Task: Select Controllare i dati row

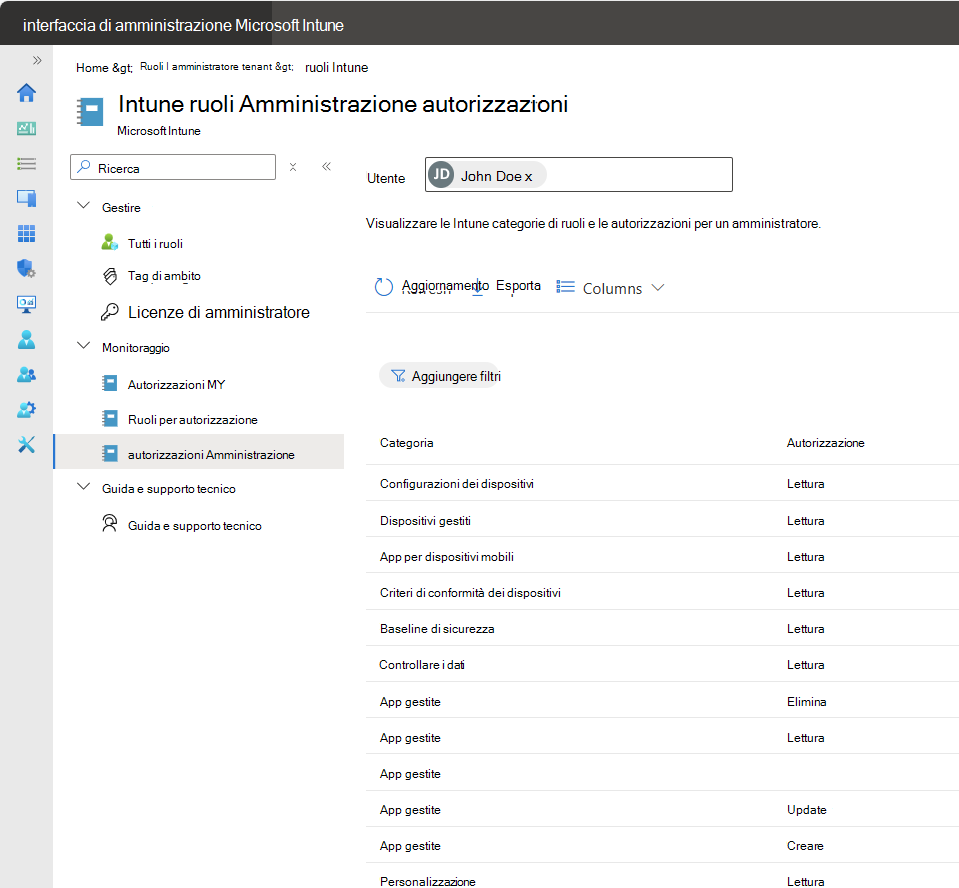Action: [662, 664]
